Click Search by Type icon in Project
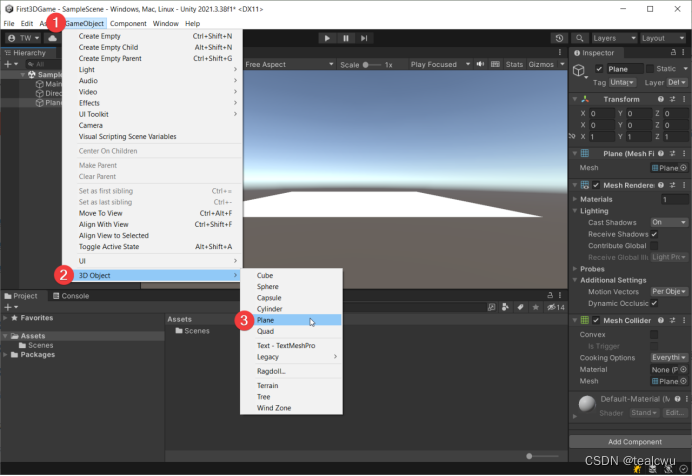 505,307
